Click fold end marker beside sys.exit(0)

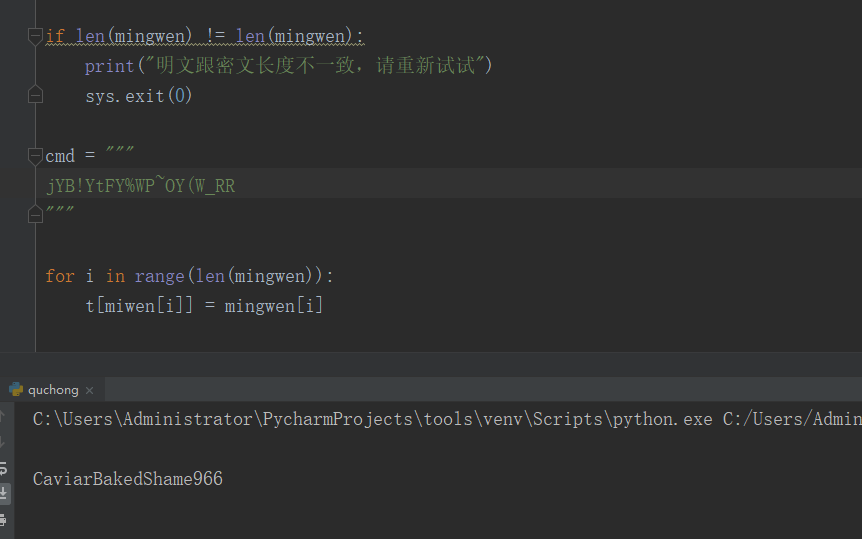(35, 95)
